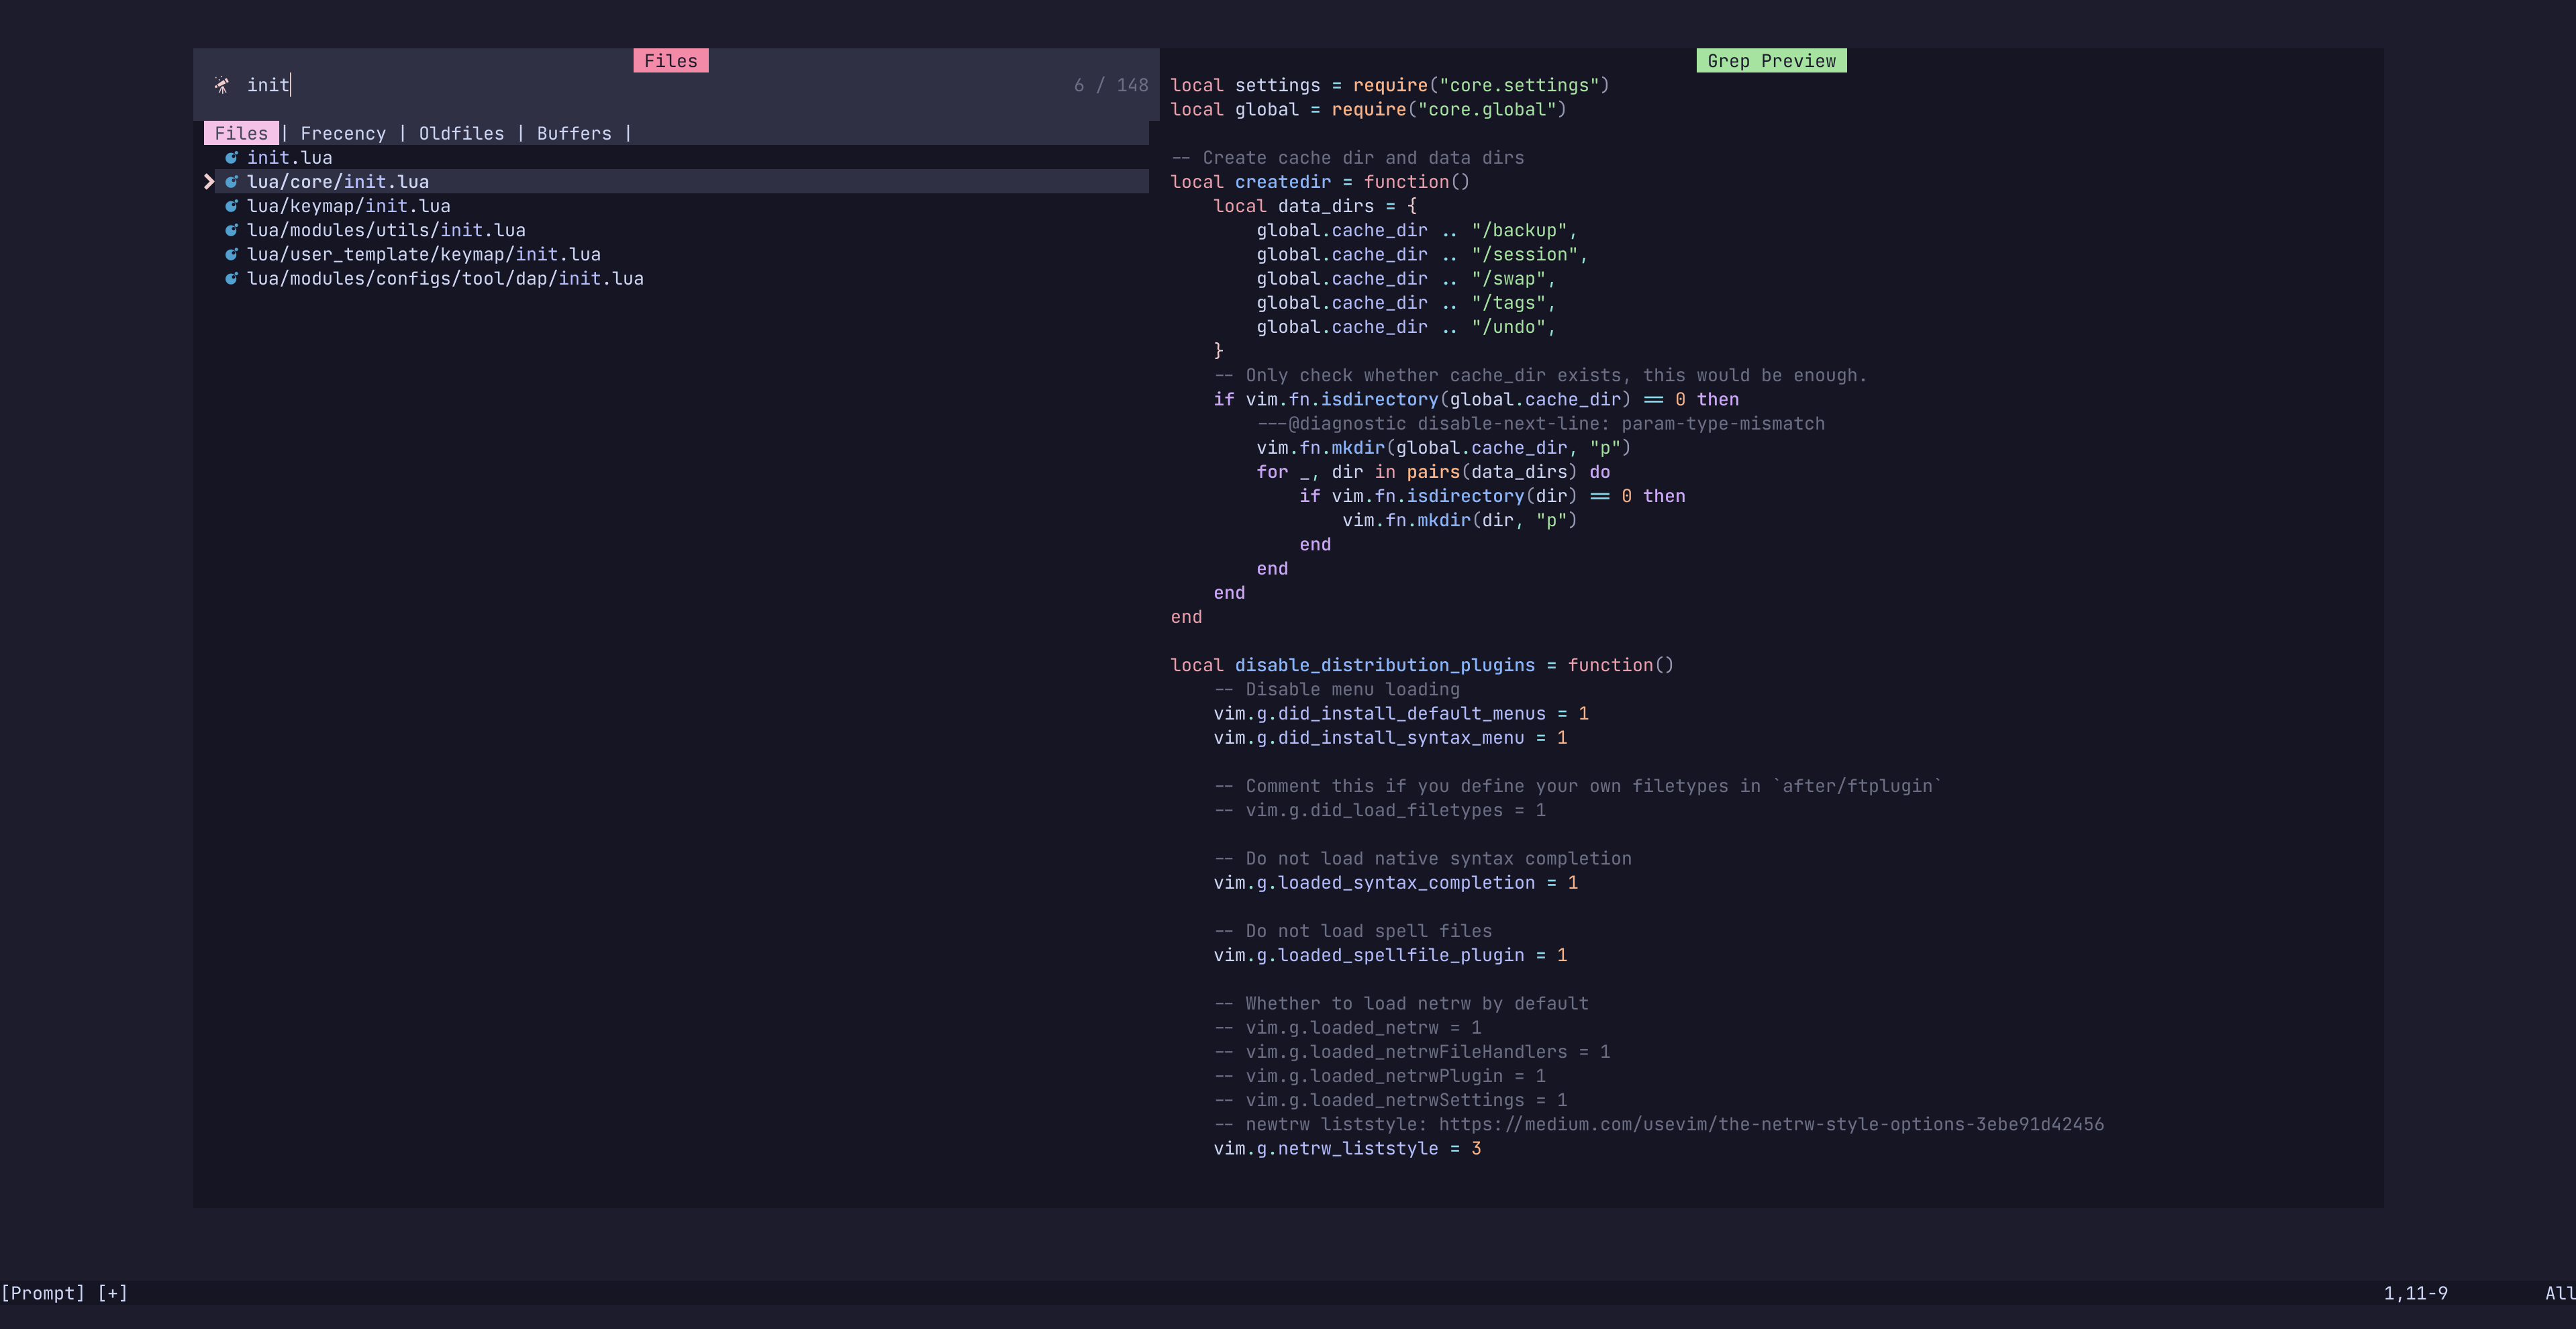This screenshot has width=2576, height=1329.
Task: Click Lua icon beside lua/modules/utils/init.lua
Action: [x=231, y=230]
